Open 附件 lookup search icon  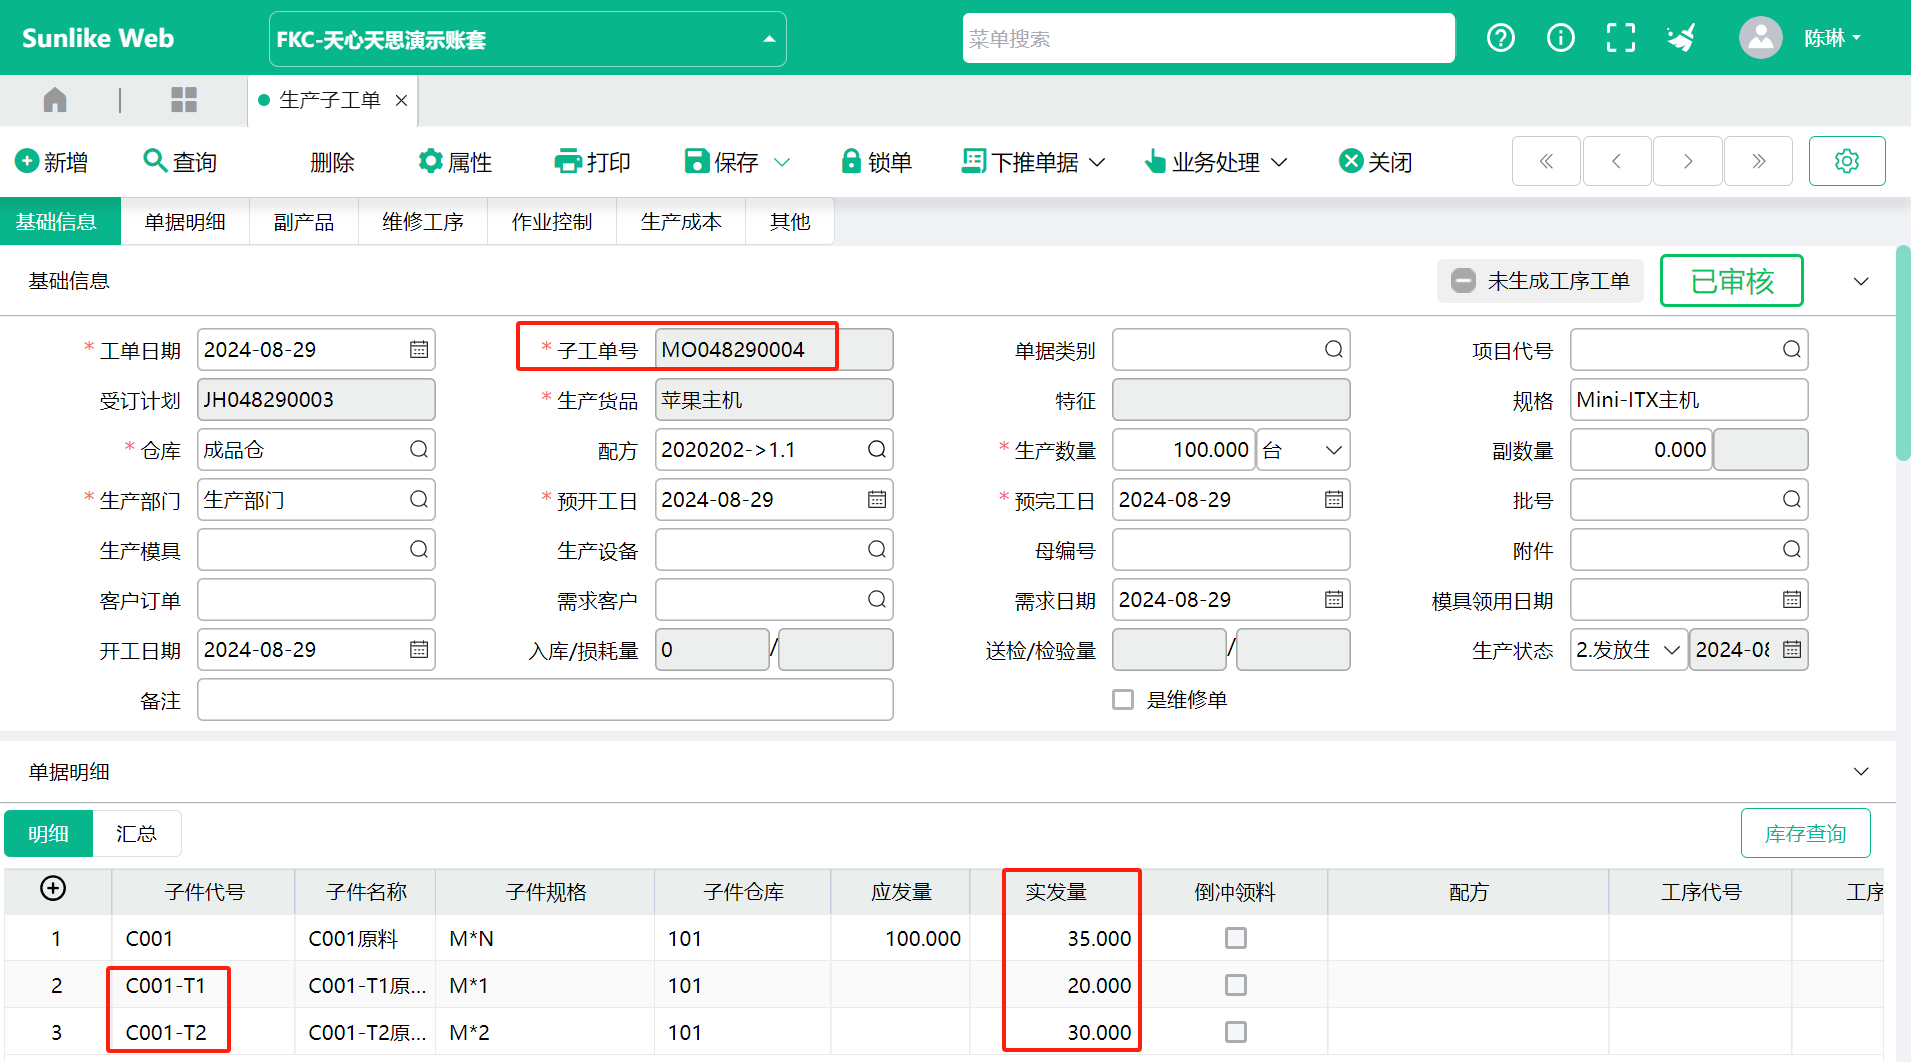[1792, 549]
